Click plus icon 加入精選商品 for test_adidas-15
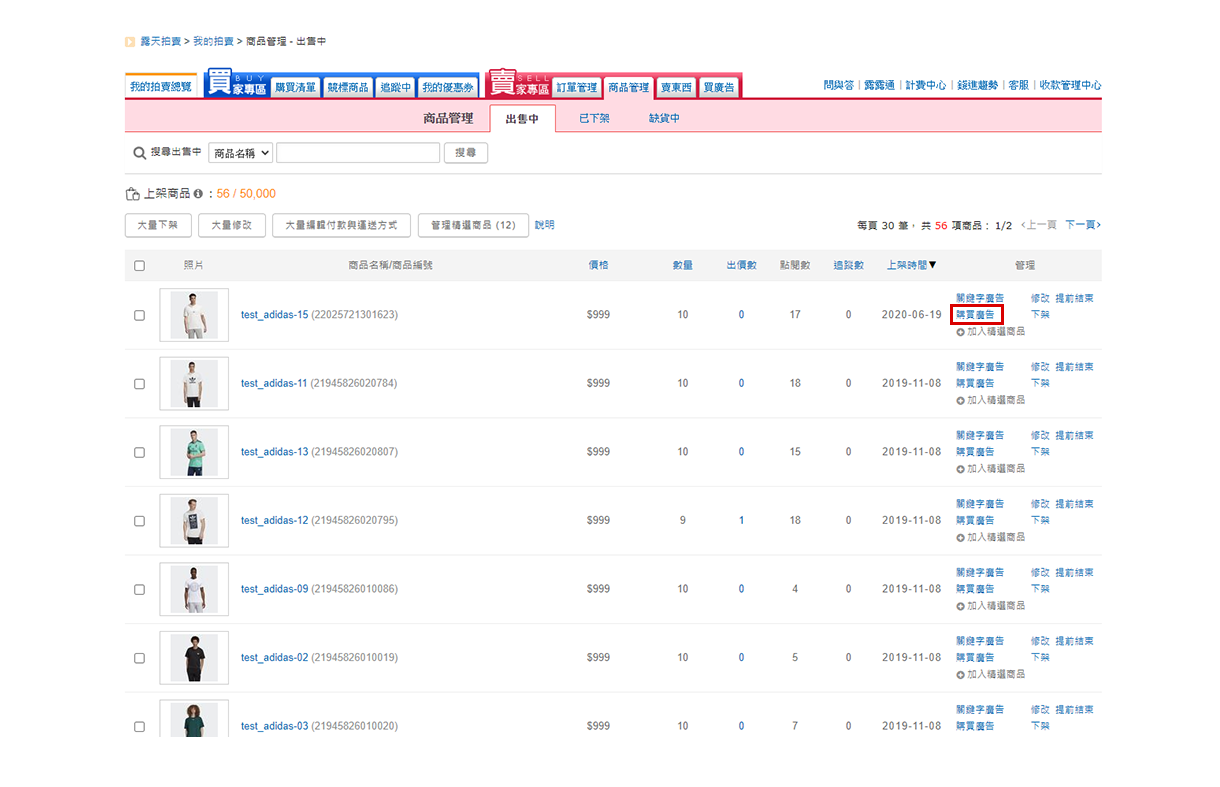This screenshot has width=1220, height=787. (961, 331)
